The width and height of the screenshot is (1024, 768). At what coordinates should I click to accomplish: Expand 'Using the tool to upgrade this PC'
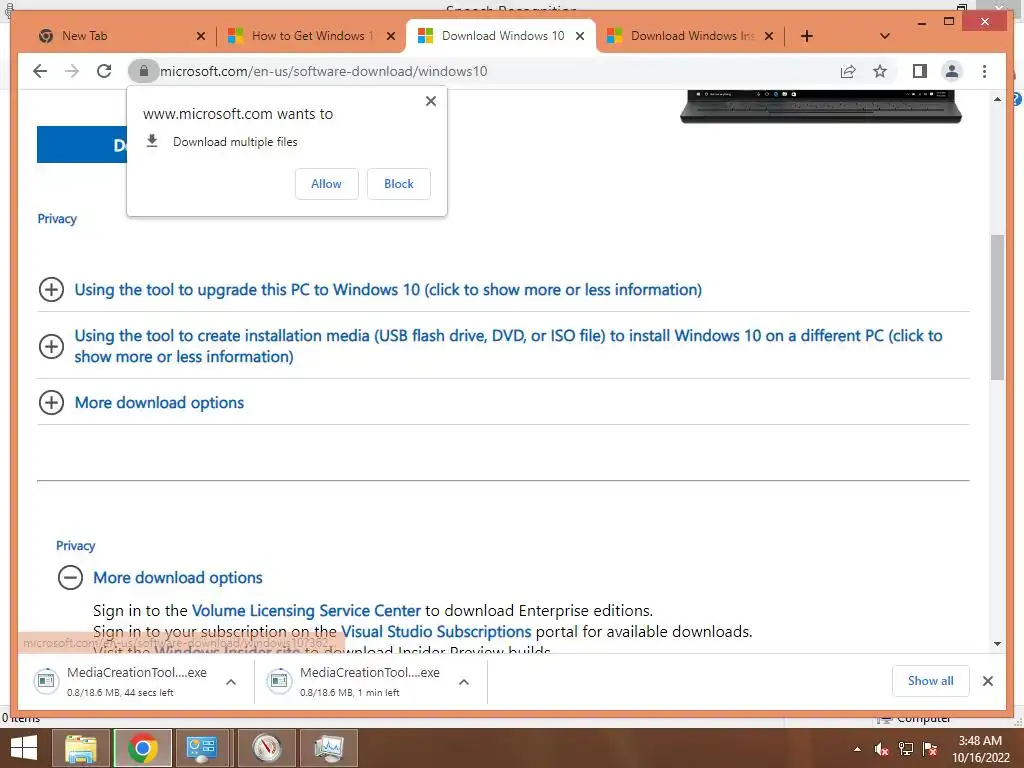pyautogui.click(x=388, y=289)
